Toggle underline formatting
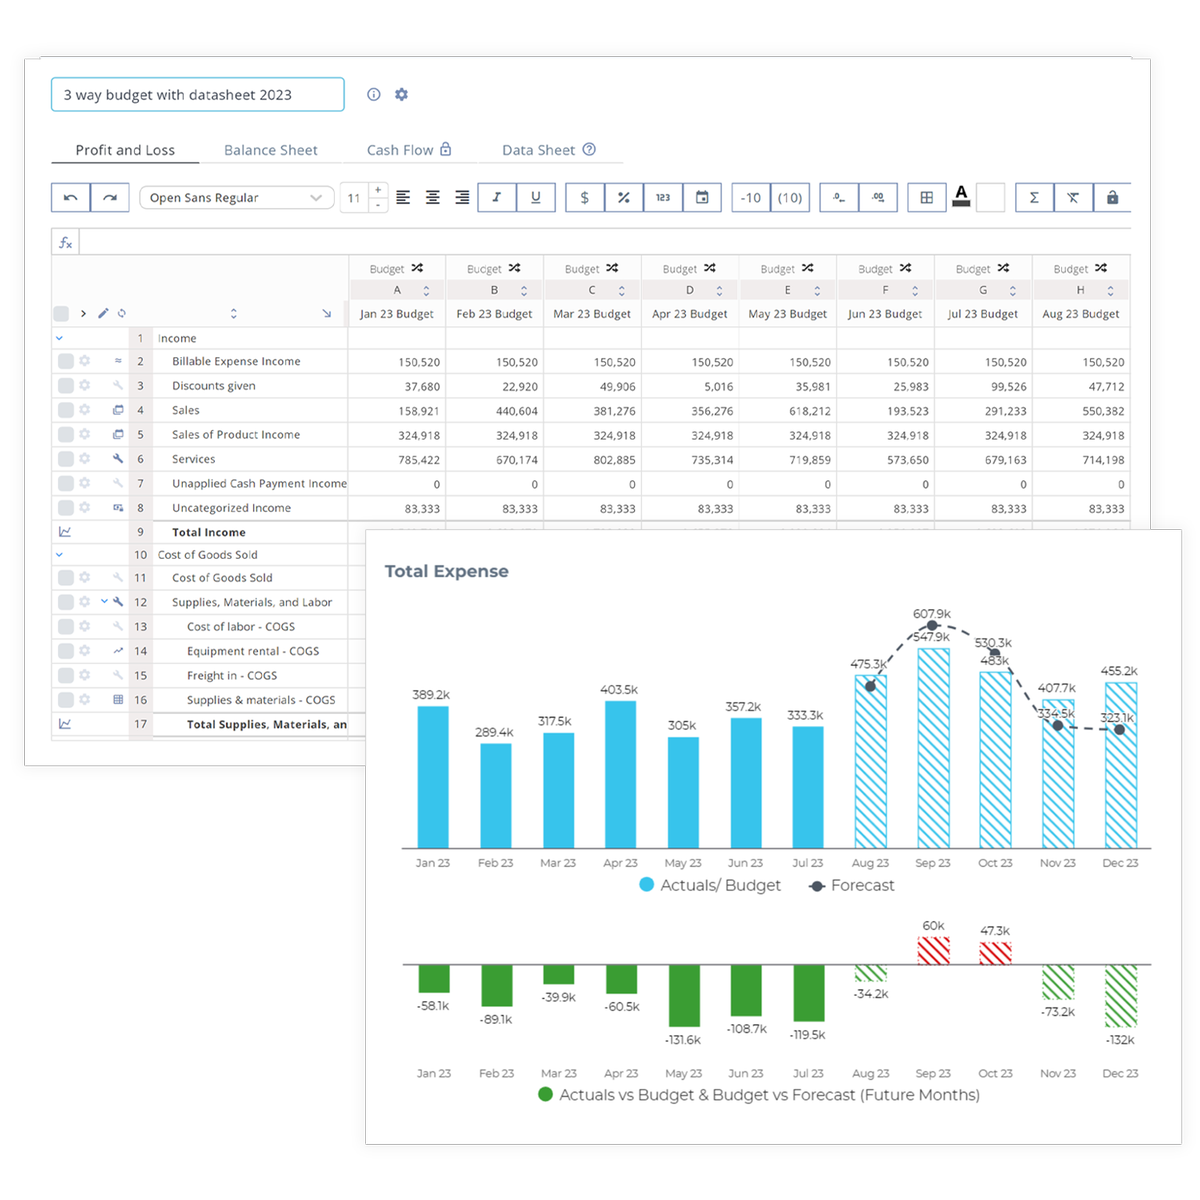The height and width of the screenshot is (1200, 1200). pyautogui.click(x=536, y=197)
